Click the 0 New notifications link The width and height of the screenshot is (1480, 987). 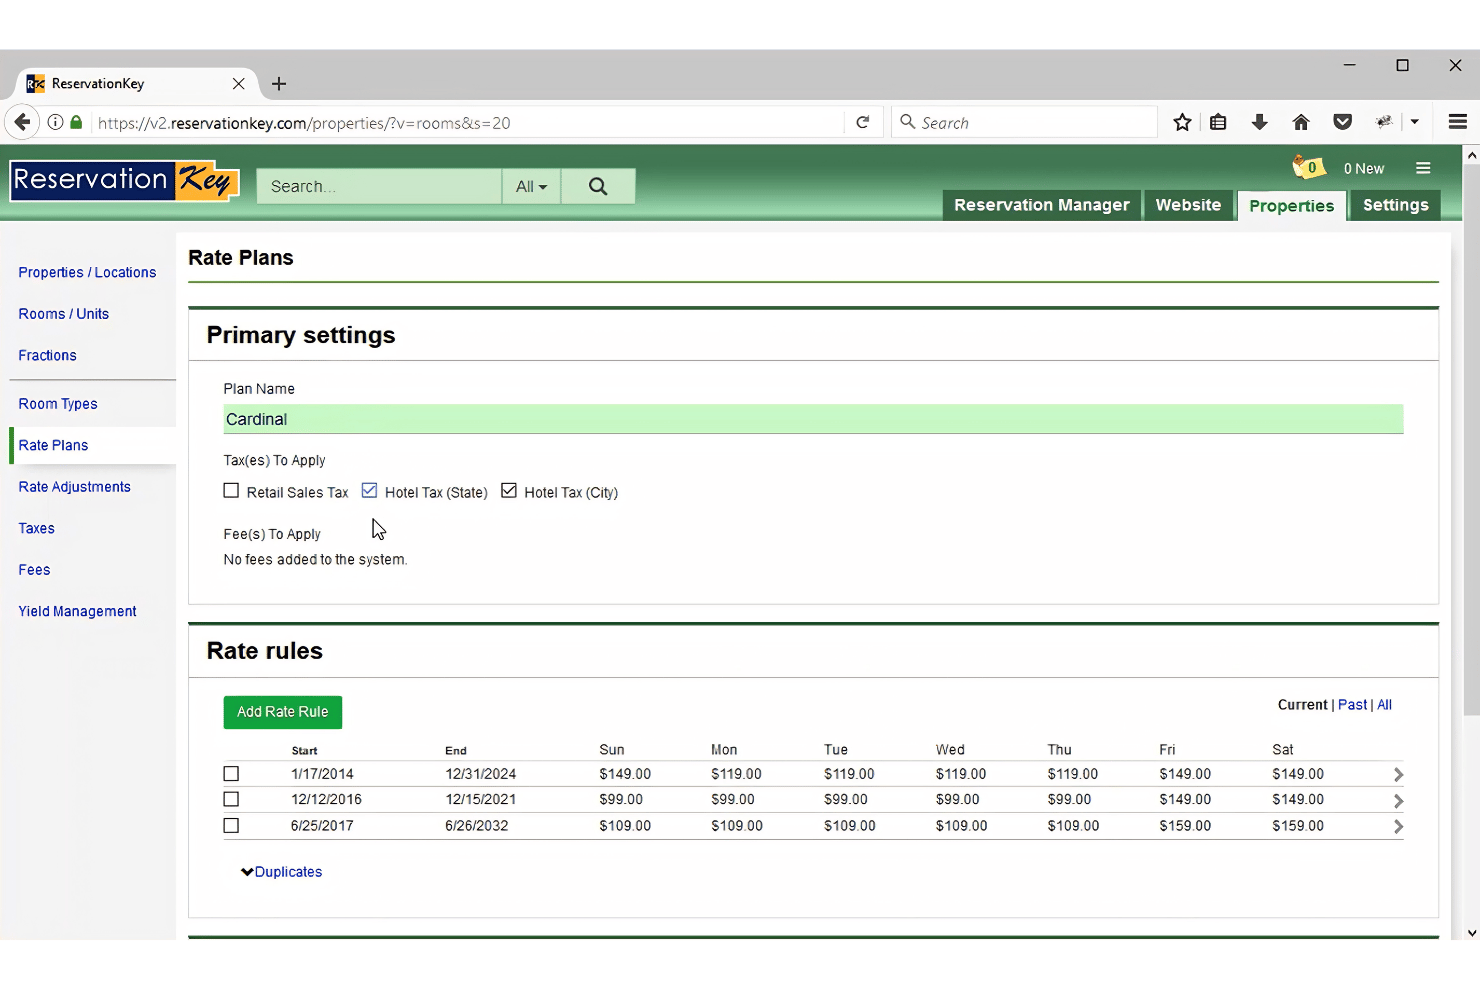(1363, 168)
